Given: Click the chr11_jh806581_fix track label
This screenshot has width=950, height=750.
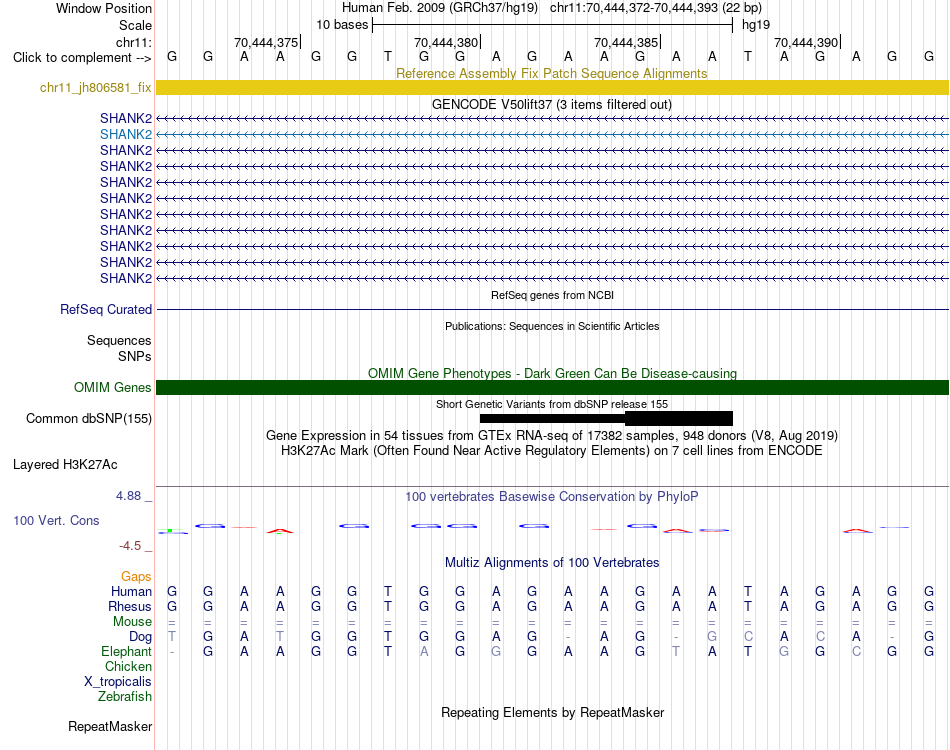Looking at the screenshot, I should [96, 87].
